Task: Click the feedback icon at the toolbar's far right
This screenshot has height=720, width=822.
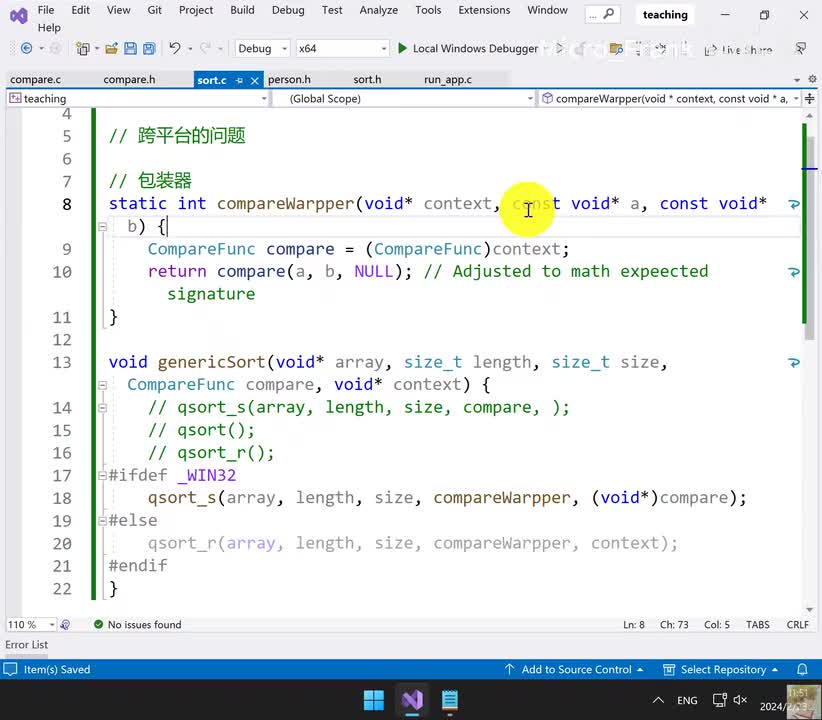Action: coord(800,49)
